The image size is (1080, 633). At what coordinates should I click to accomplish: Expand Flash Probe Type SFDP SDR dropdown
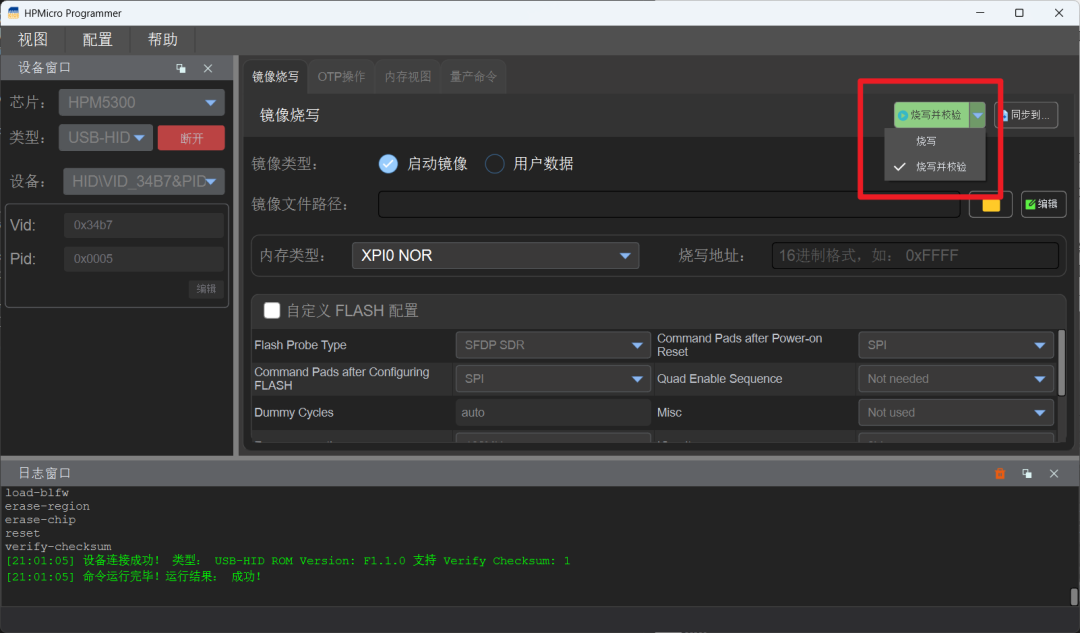pos(552,345)
